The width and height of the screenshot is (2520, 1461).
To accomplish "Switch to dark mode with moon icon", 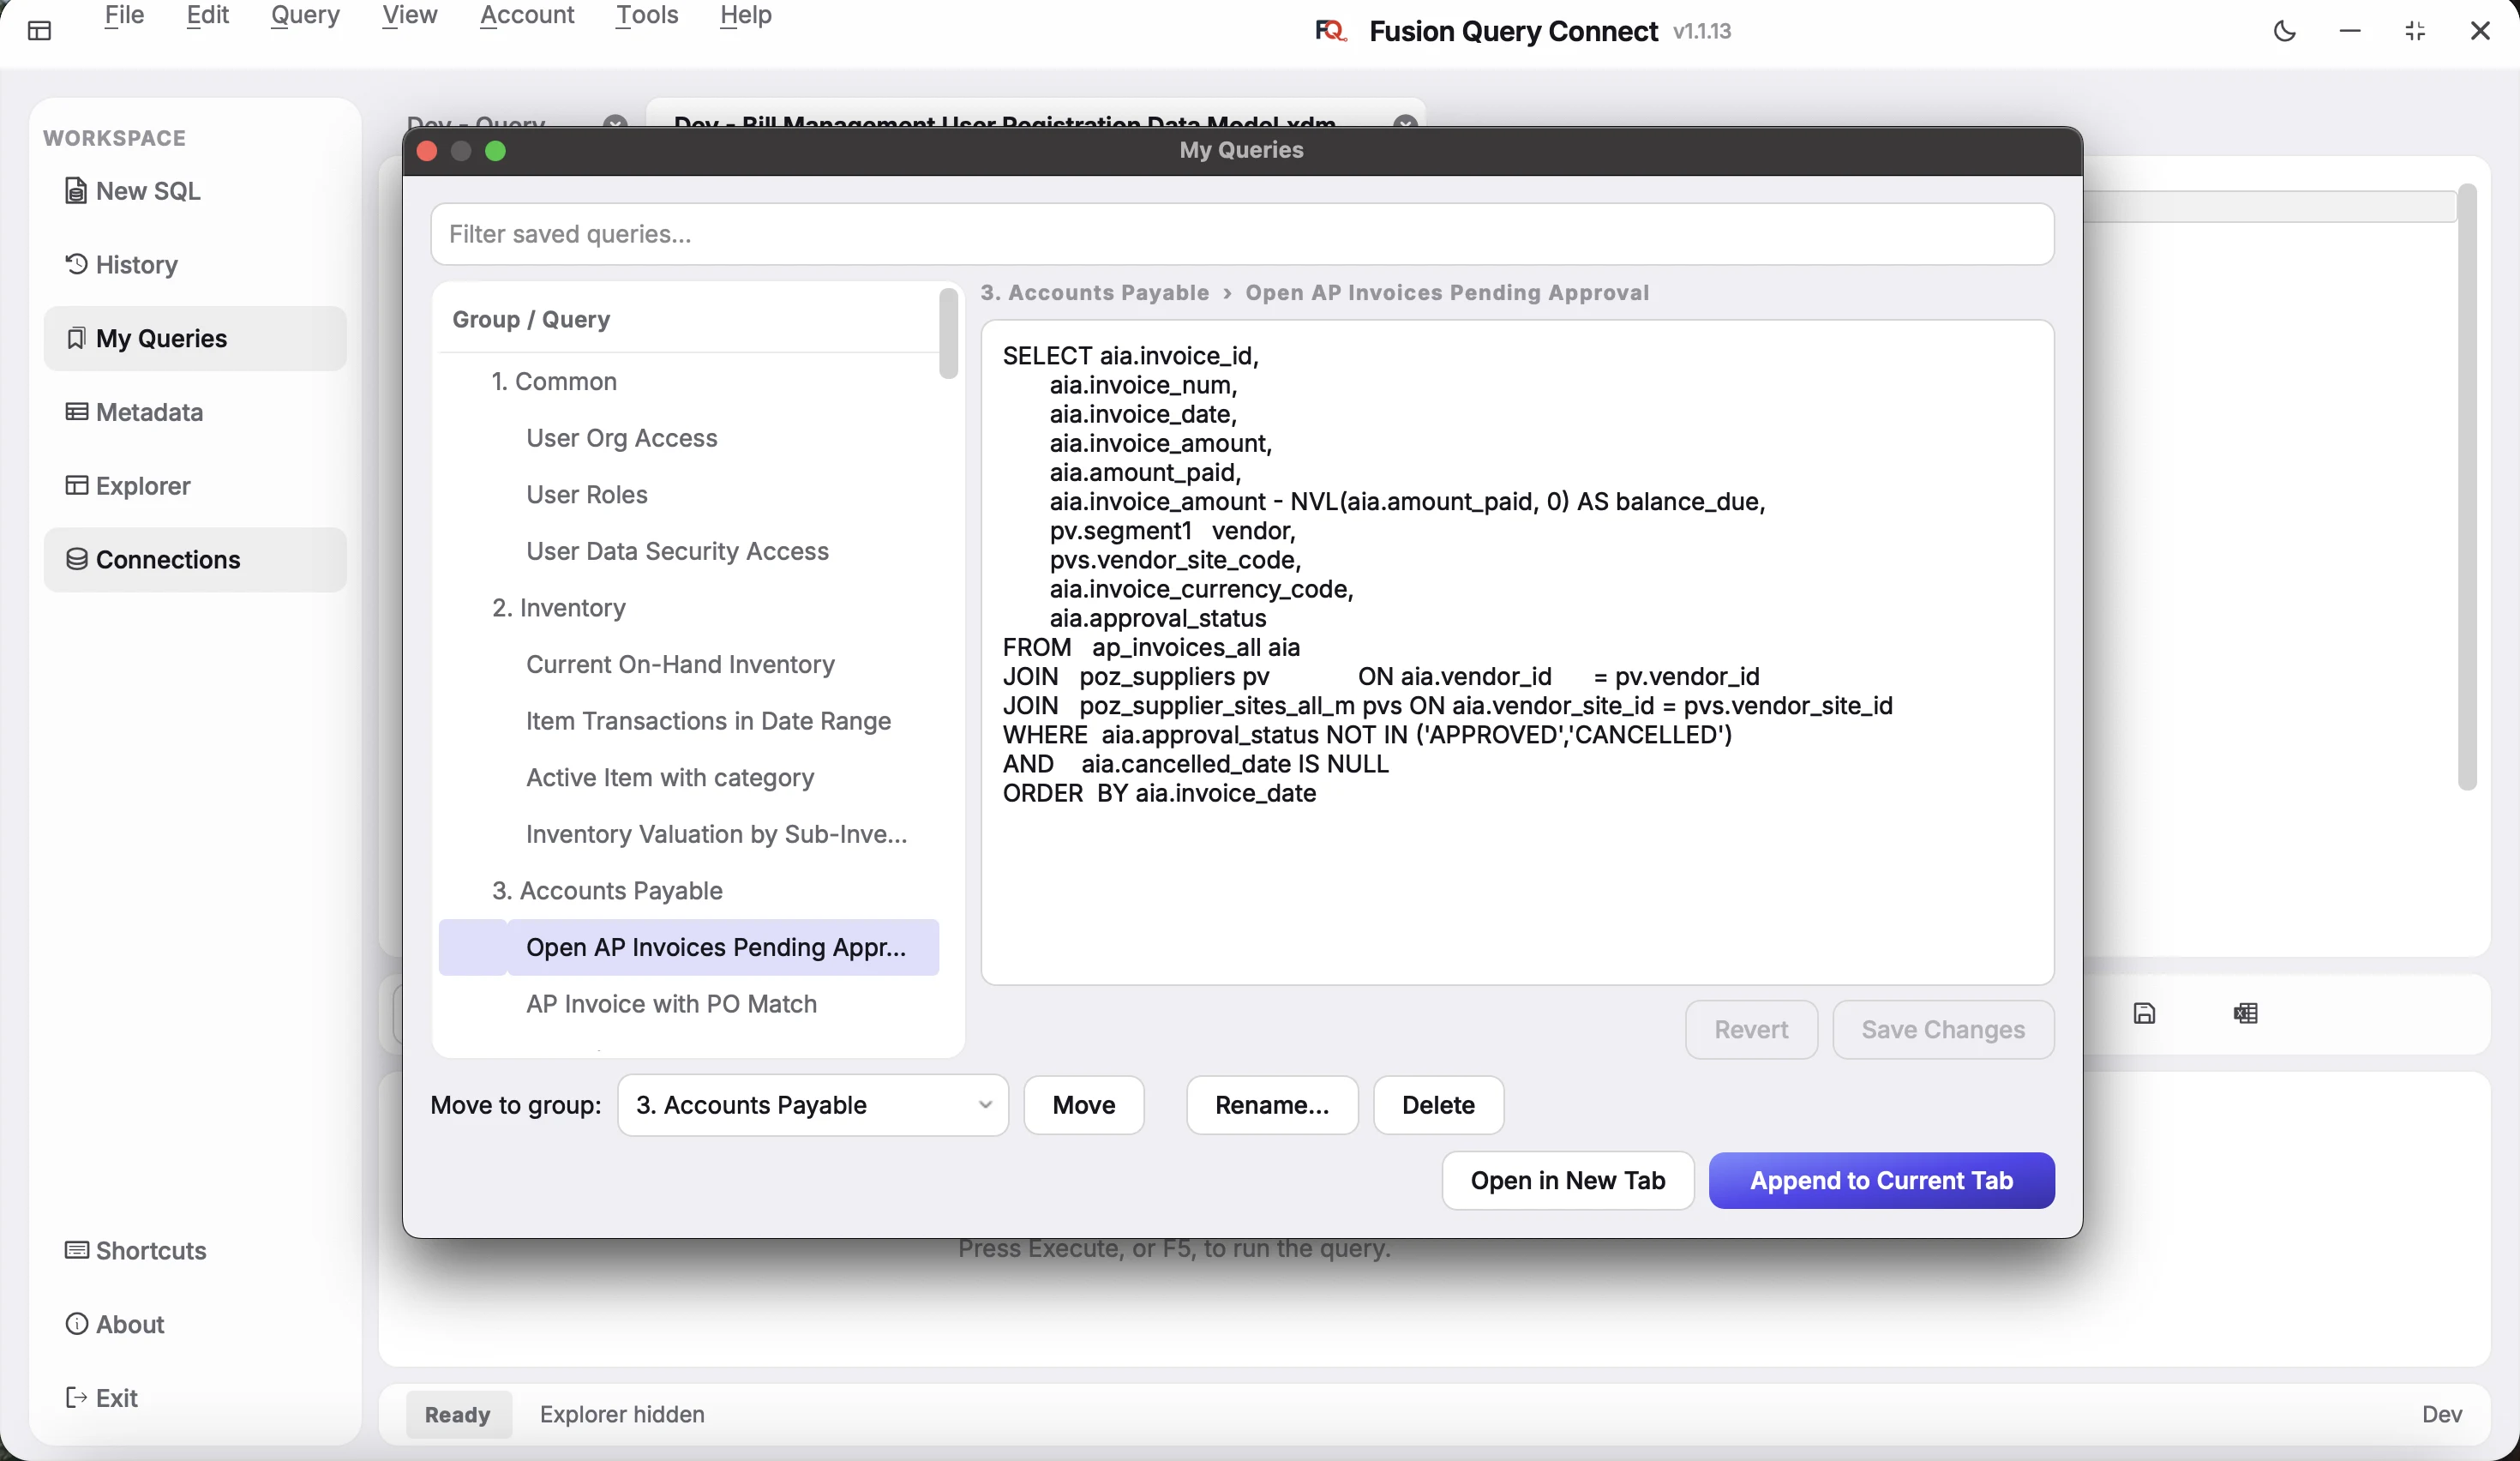I will pyautogui.click(x=2285, y=31).
